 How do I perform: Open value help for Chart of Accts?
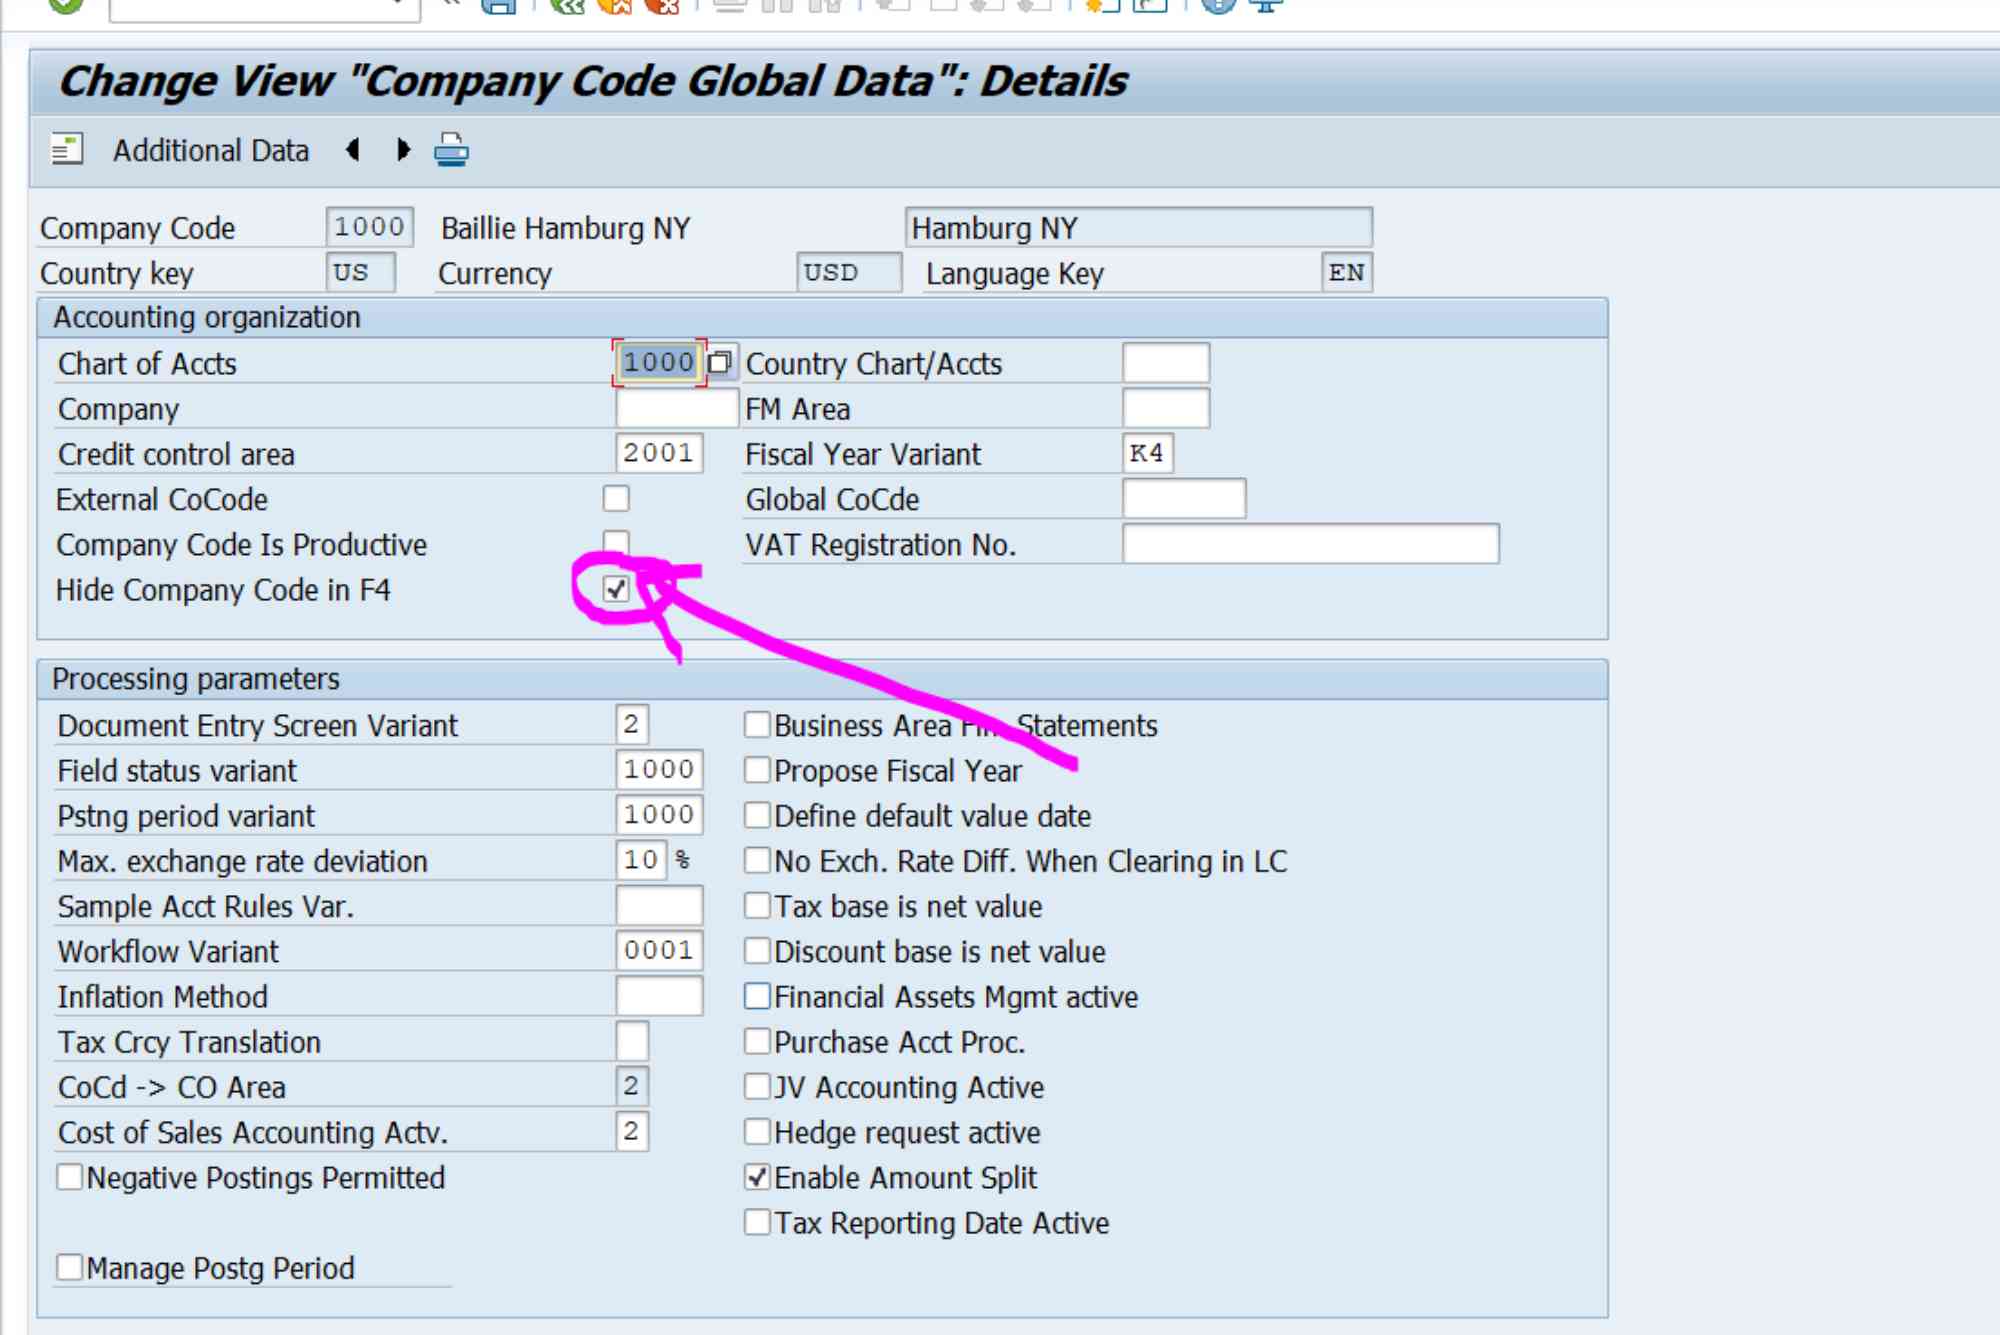tap(720, 362)
